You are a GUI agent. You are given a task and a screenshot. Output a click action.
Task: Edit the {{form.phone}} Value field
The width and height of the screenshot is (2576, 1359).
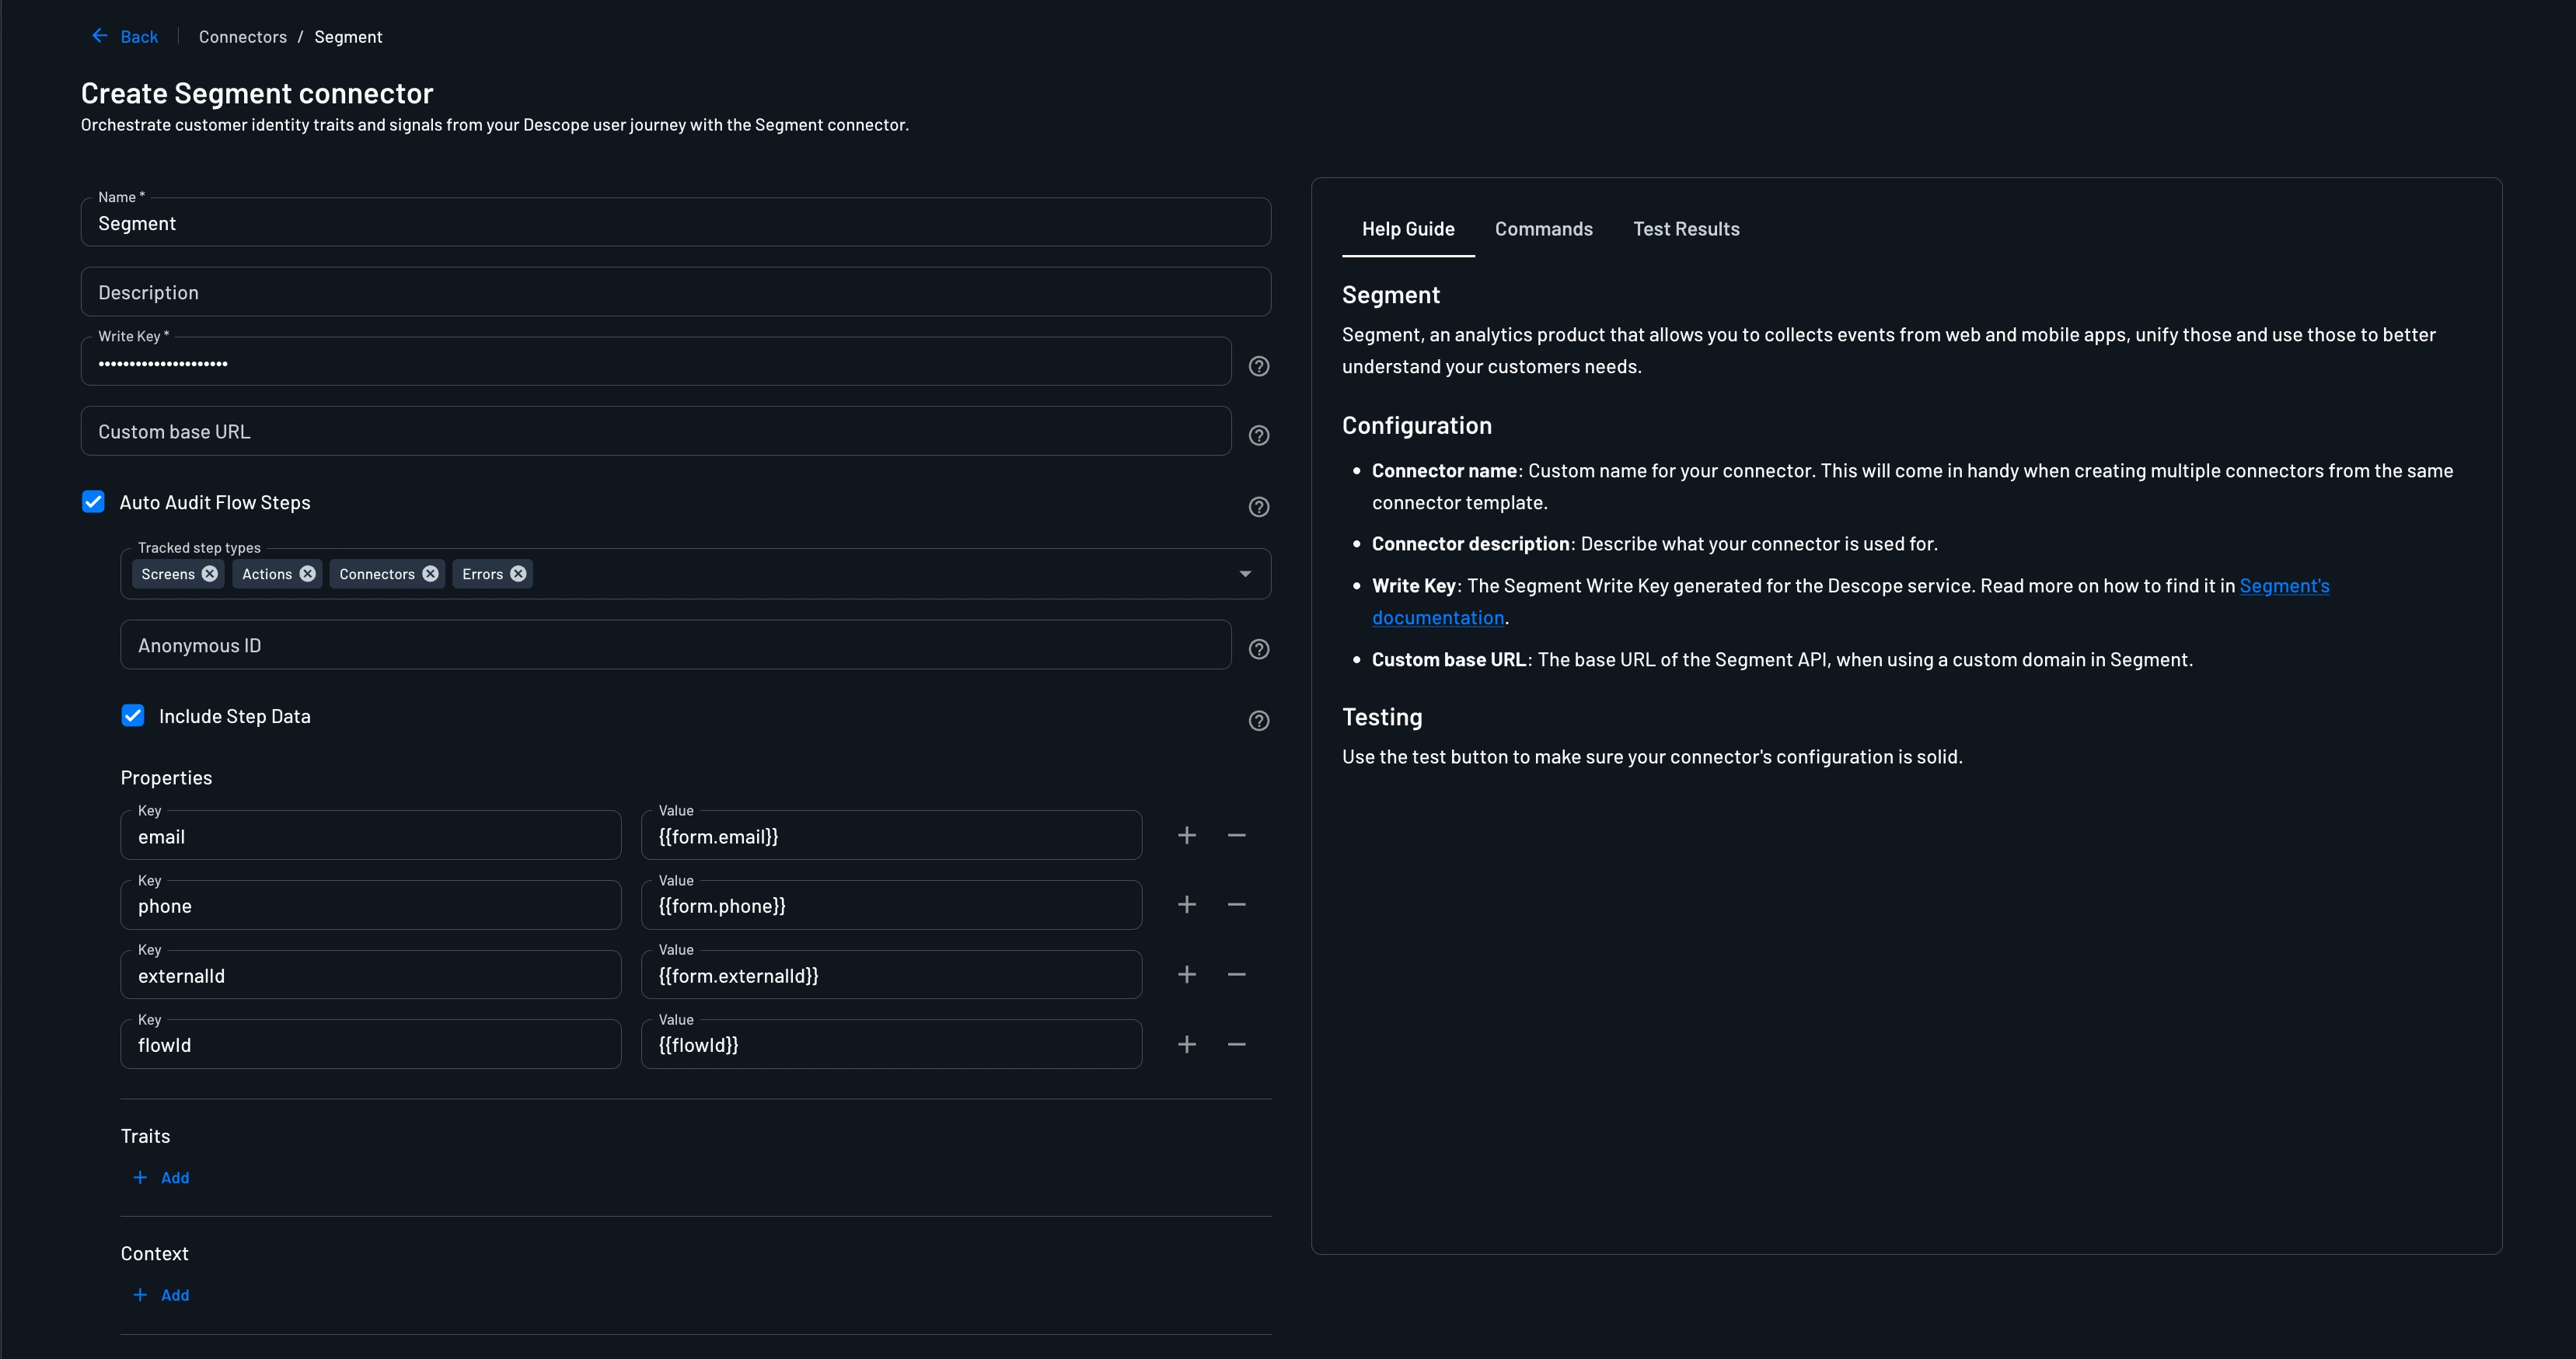click(x=891, y=905)
